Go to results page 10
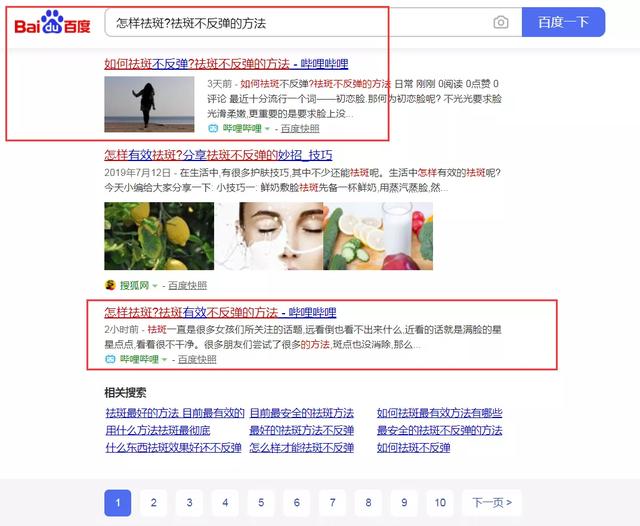Screen dimensions: 640x526 (439, 502)
